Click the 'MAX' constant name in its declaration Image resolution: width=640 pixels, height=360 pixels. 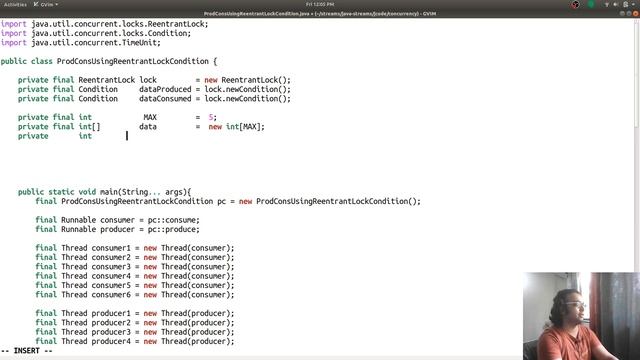[150, 118]
